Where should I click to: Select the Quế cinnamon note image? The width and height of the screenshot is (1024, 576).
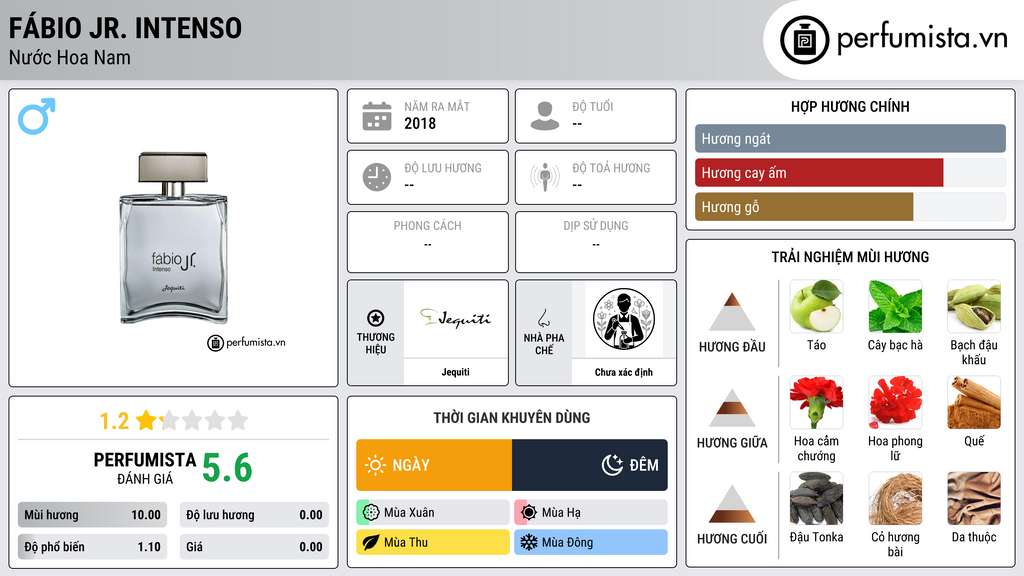[974, 402]
